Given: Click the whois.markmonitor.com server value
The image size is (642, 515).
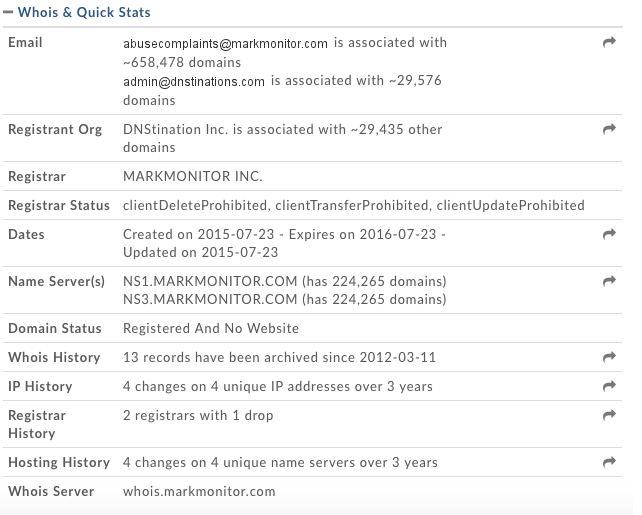Looking at the screenshot, I should [x=198, y=491].
